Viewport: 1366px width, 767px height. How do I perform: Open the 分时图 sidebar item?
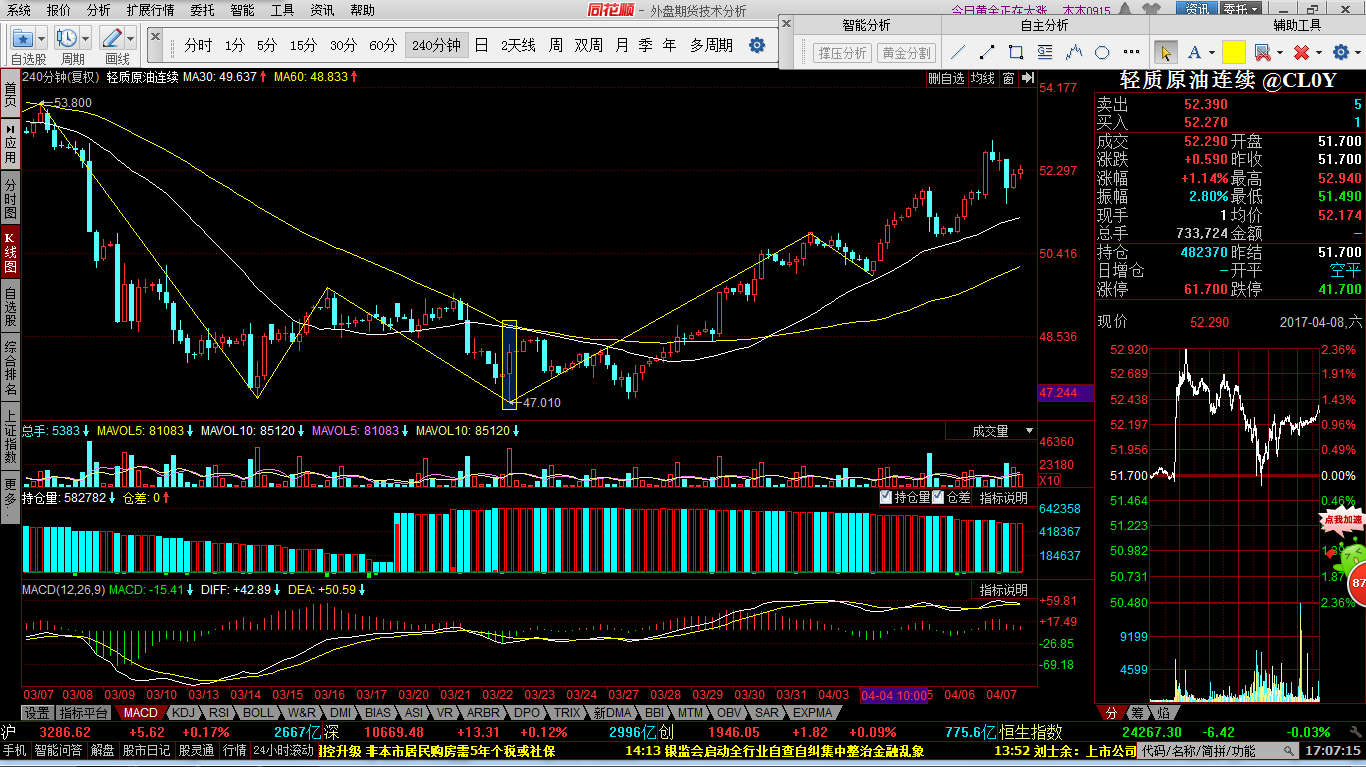pos(10,199)
